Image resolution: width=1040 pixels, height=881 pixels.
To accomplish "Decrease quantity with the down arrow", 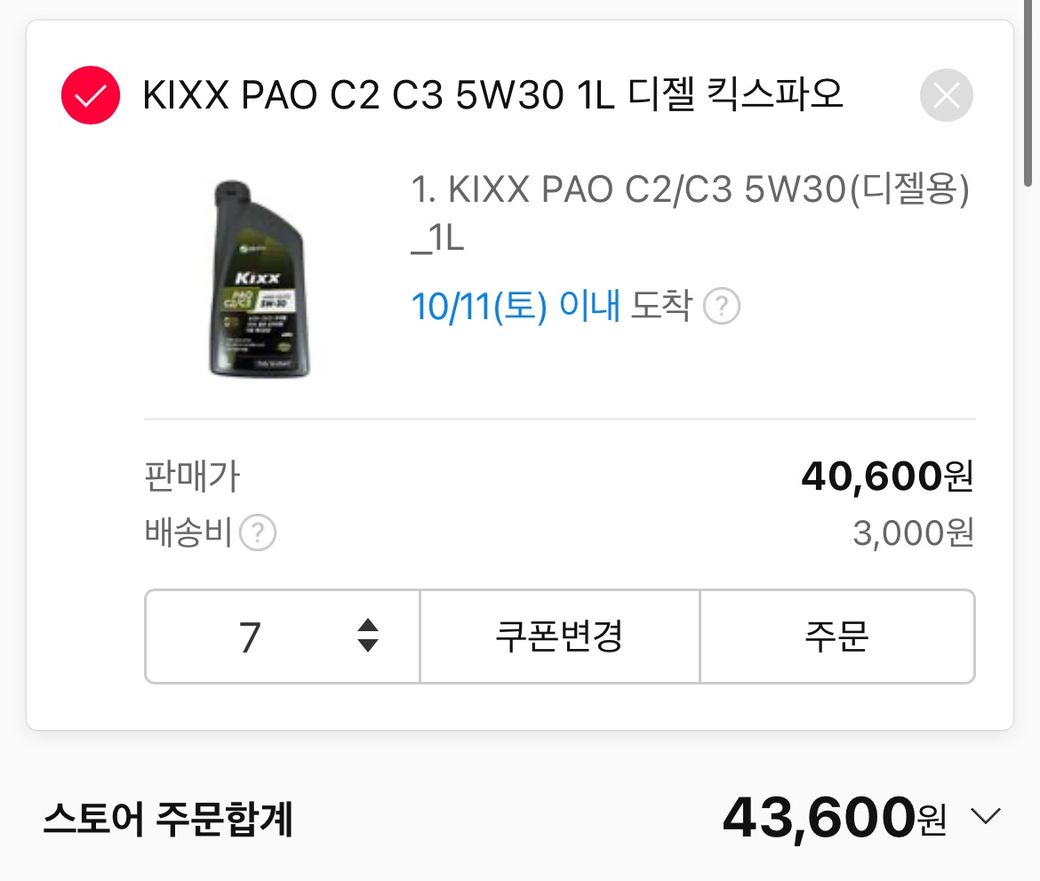I will pos(367,645).
